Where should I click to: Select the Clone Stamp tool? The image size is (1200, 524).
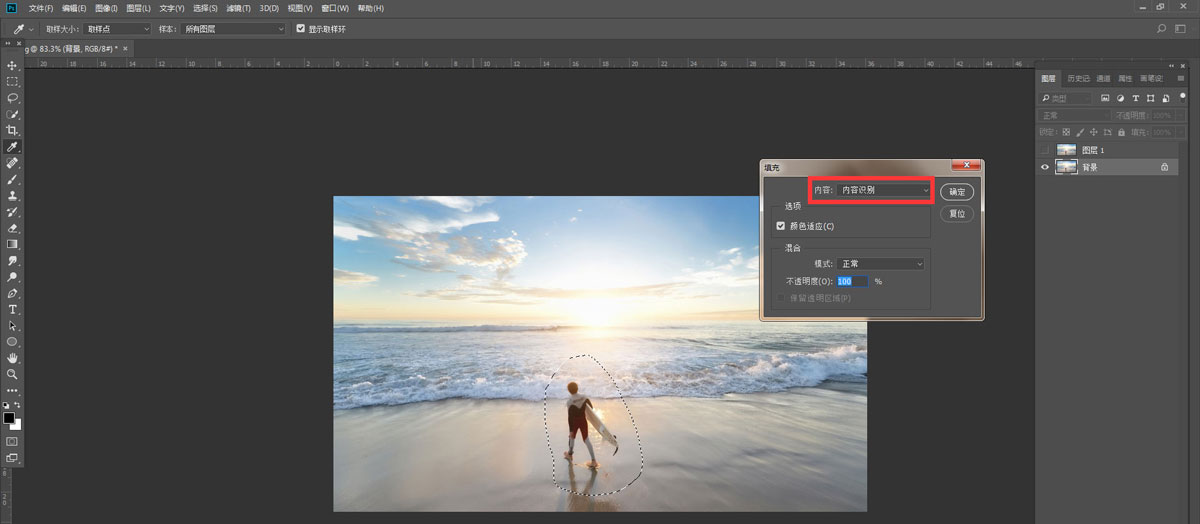[12, 196]
